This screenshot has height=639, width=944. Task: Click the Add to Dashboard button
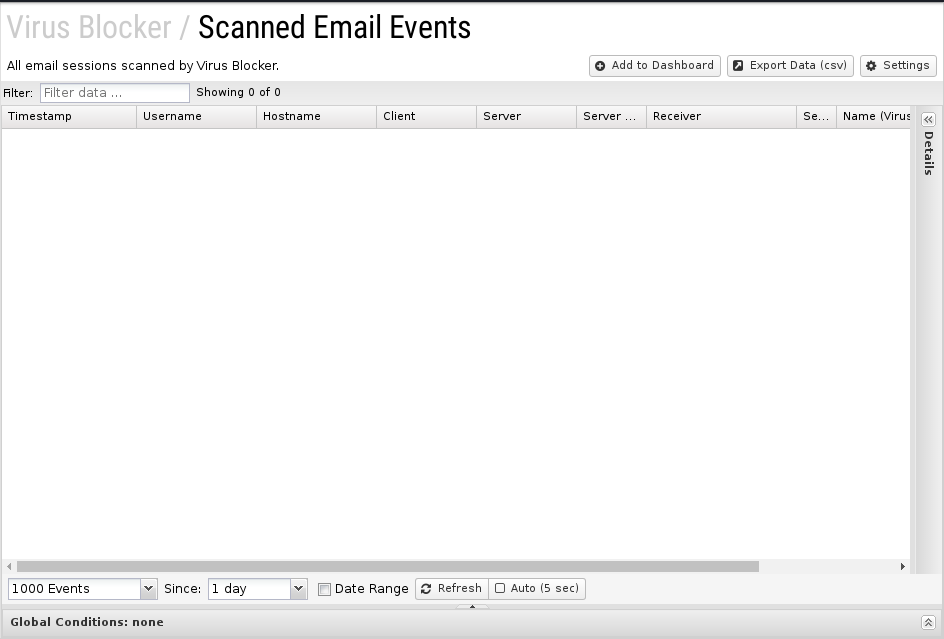tap(654, 66)
